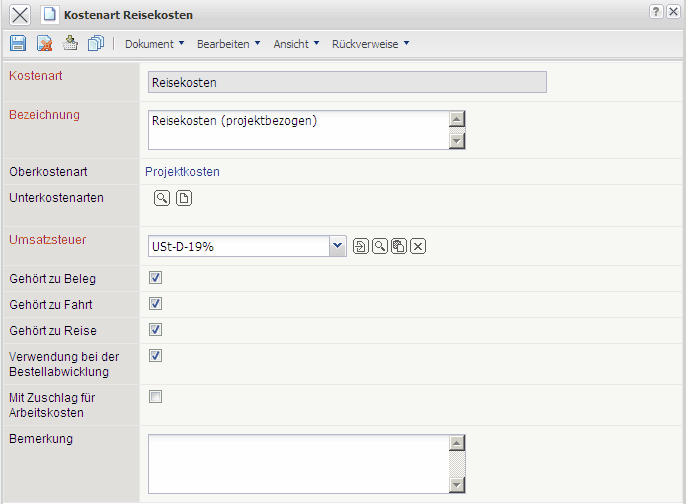Uncheck the Gehört zu Beleg checkbox

tap(155, 278)
